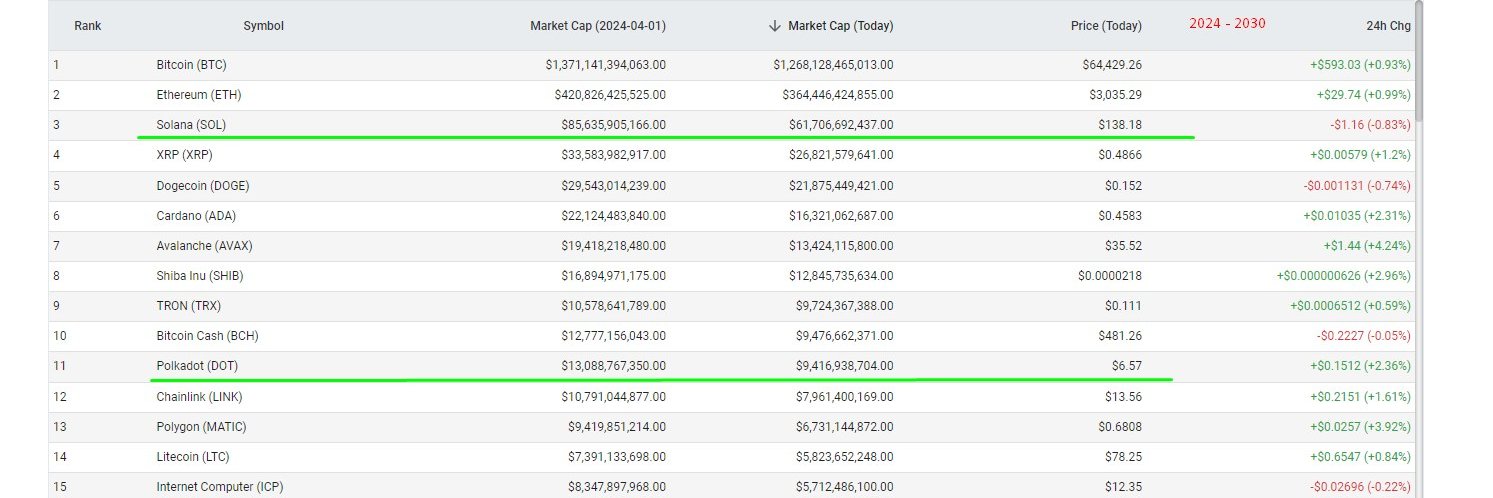Click Bitcoin Cash's 24h change -$0.2227 (-0.05%)
Screen dimensions: 1493x498
pyautogui.click(x=1364, y=336)
